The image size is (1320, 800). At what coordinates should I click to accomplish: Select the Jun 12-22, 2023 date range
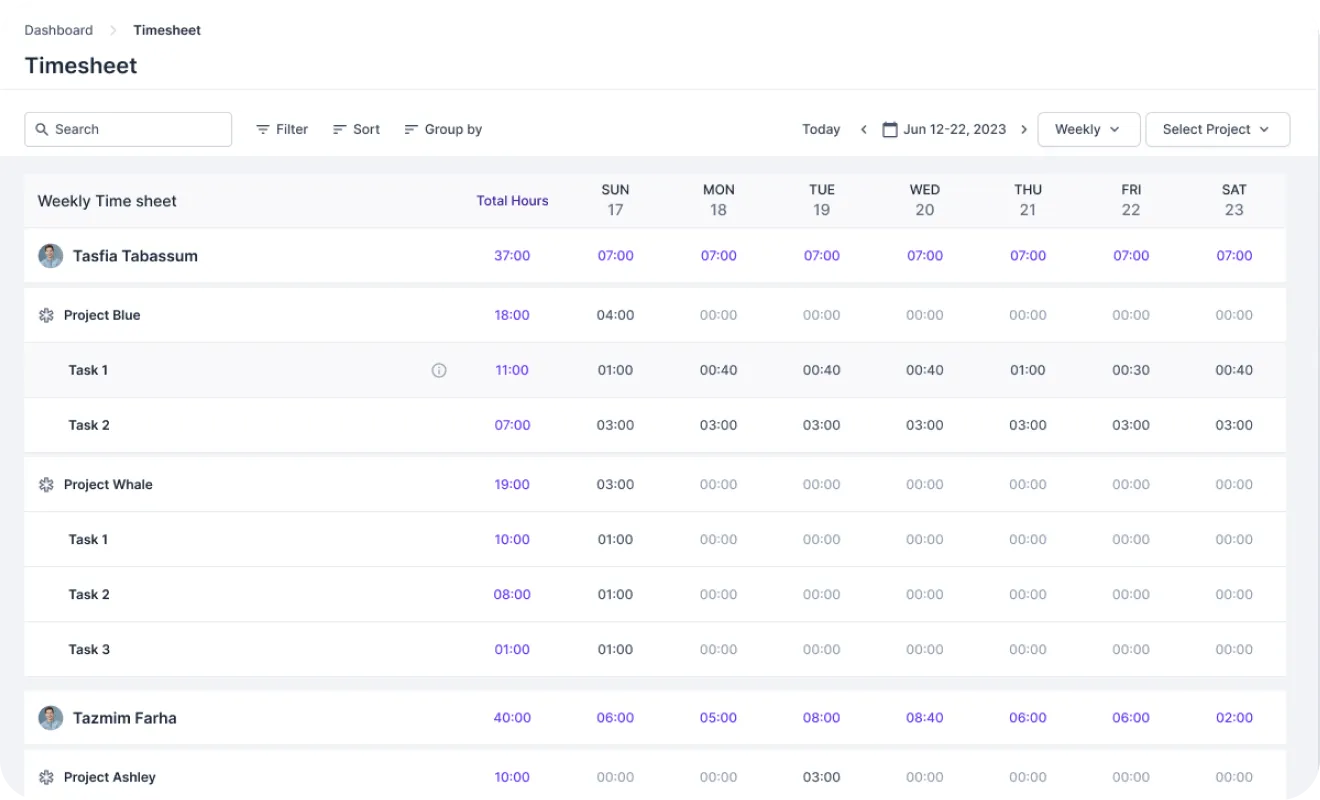pyautogui.click(x=955, y=129)
